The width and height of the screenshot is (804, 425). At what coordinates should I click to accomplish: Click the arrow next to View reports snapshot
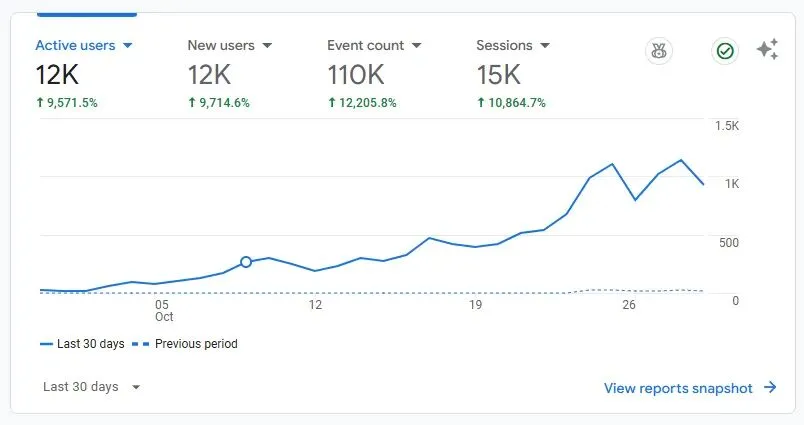pos(770,388)
